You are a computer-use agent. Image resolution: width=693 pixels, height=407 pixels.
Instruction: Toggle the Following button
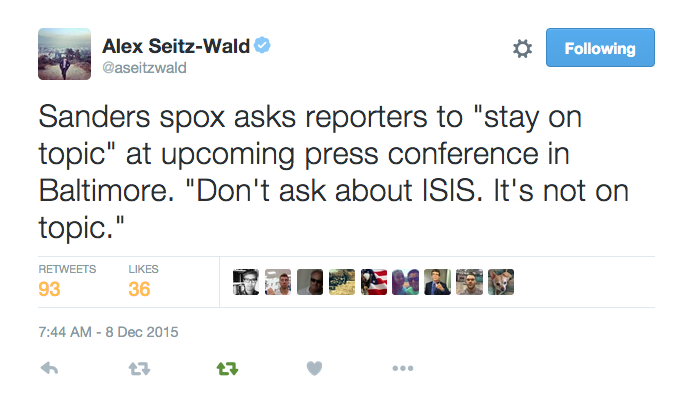[x=600, y=48]
